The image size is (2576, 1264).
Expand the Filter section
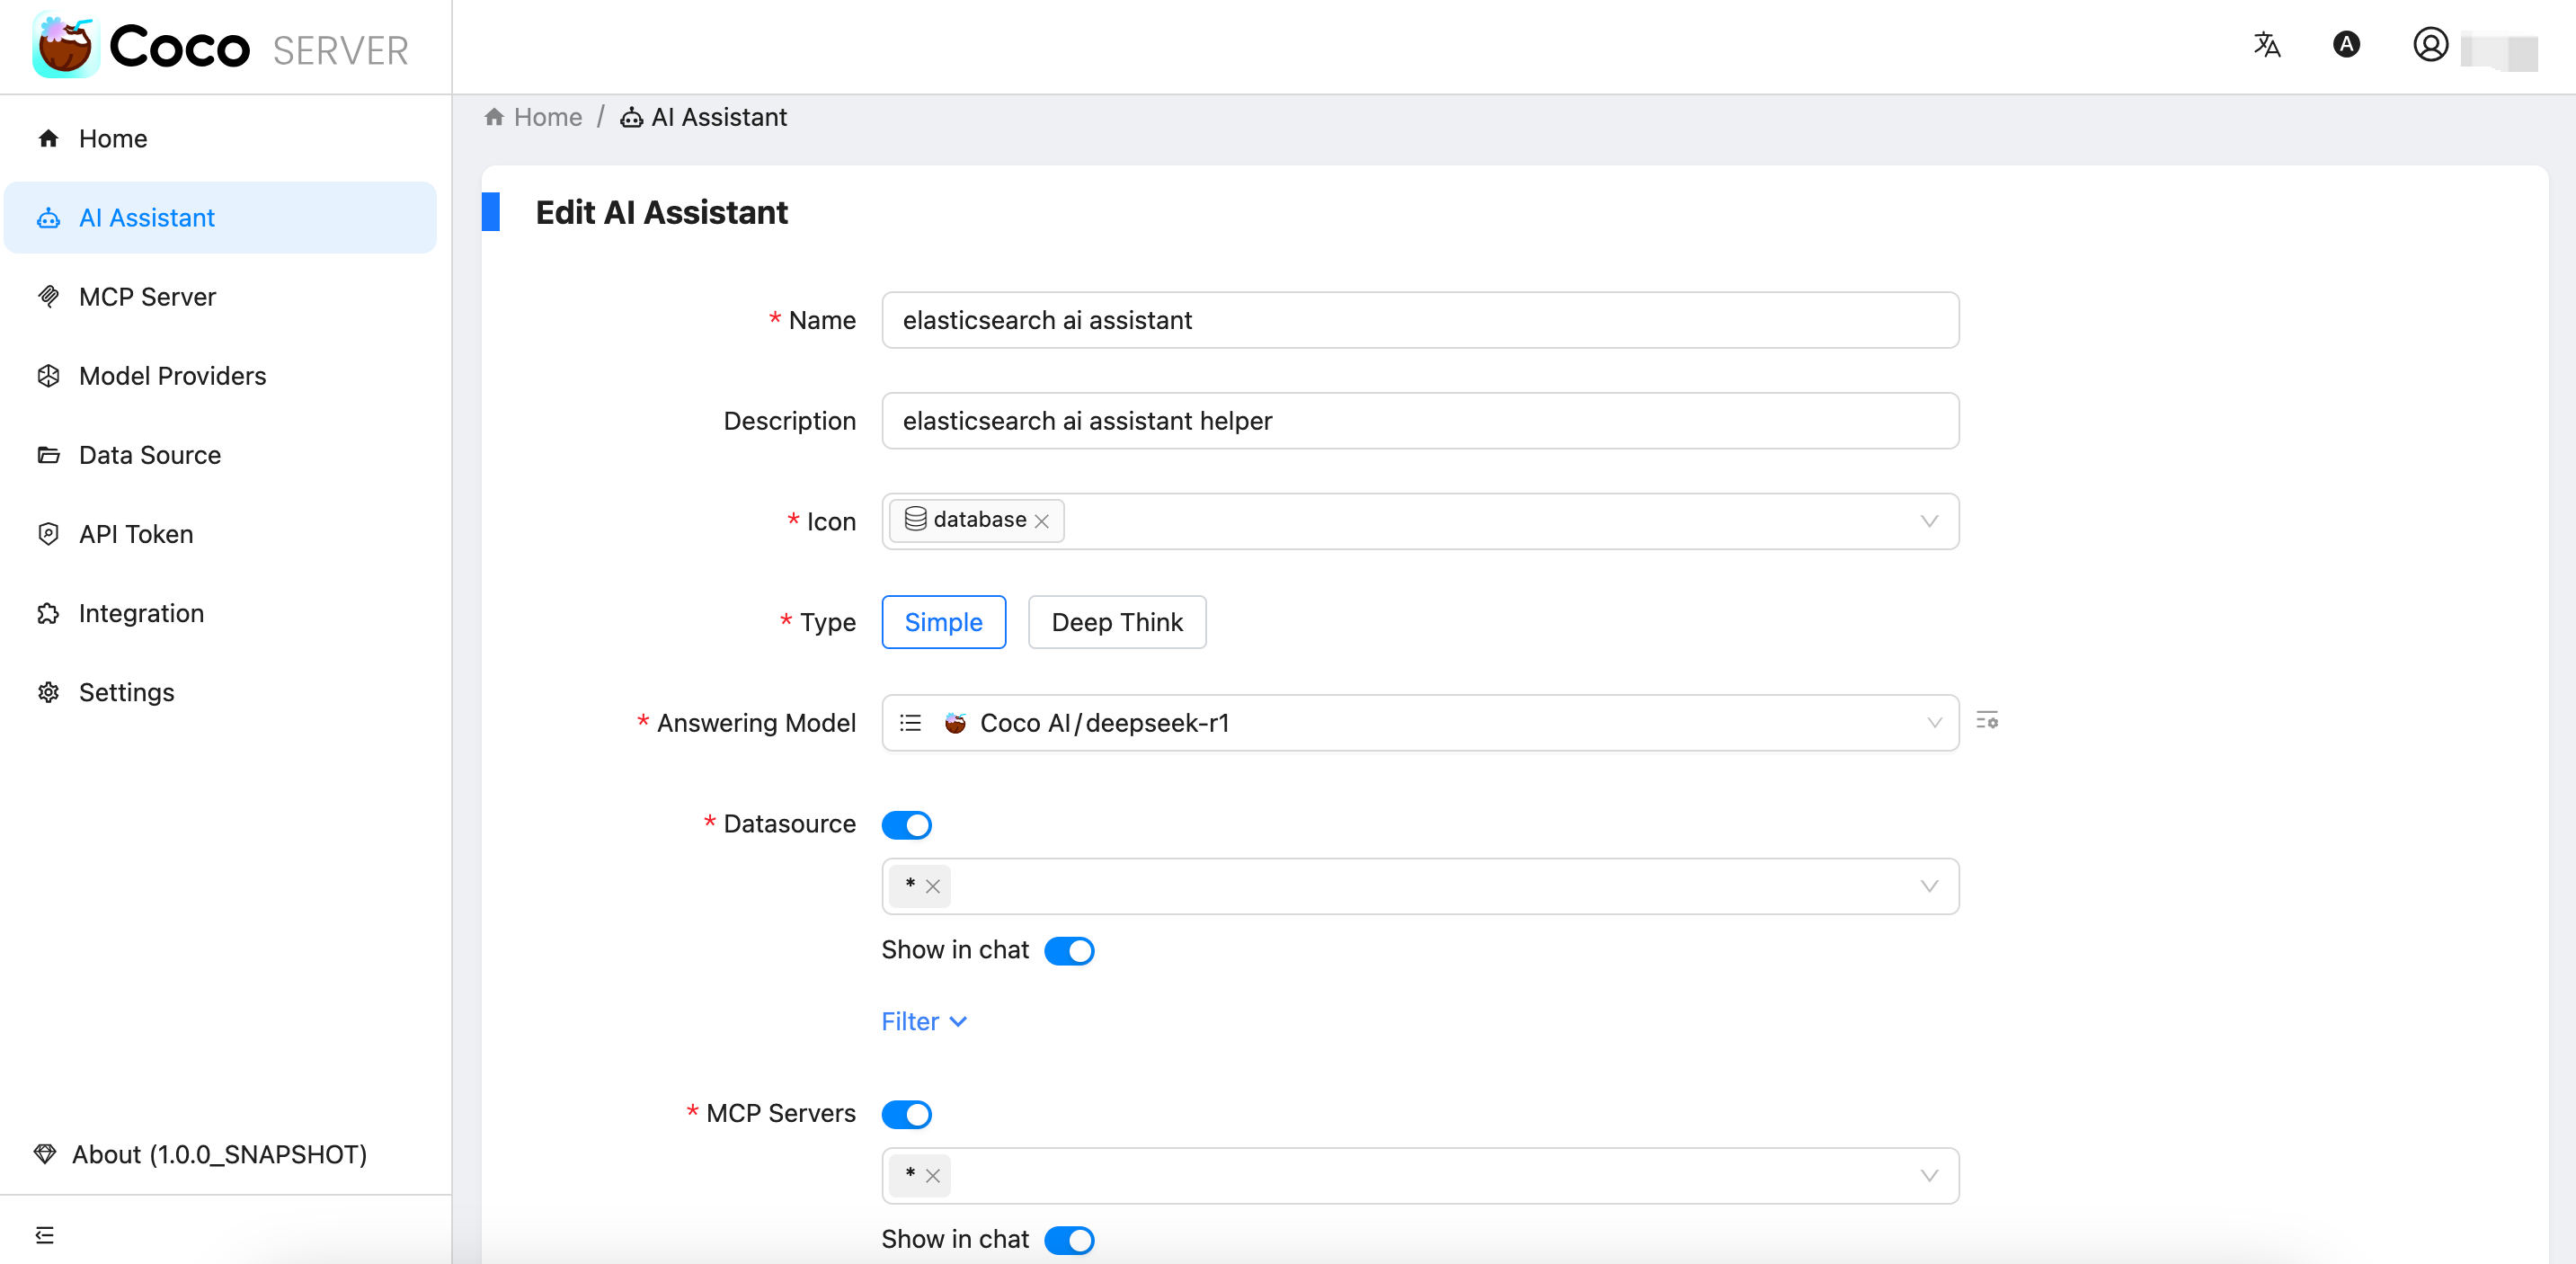[x=924, y=1022]
